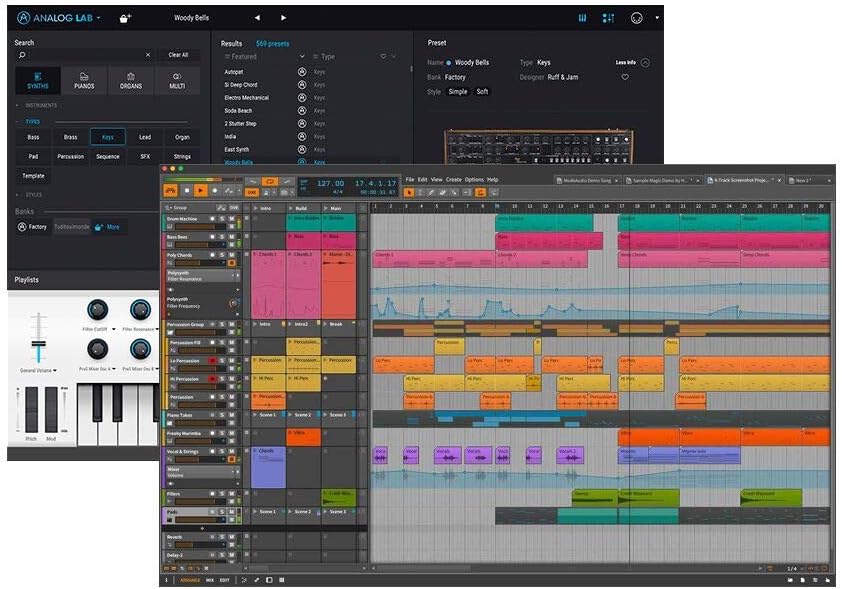842x589 pixels.
Task: Open the Analog Lab store bag icon
Action: [x=125, y=18]
